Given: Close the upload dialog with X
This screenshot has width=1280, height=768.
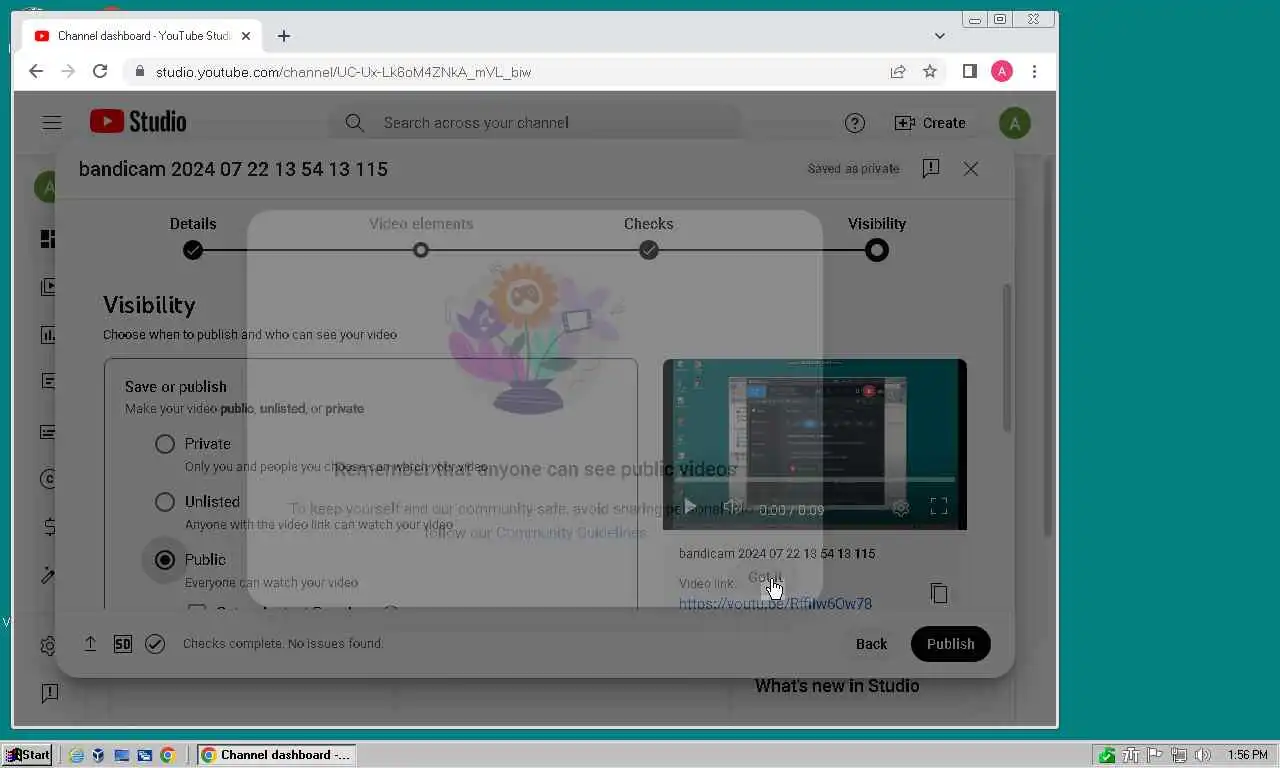Looking at the screenshot, I should (971, 169).
